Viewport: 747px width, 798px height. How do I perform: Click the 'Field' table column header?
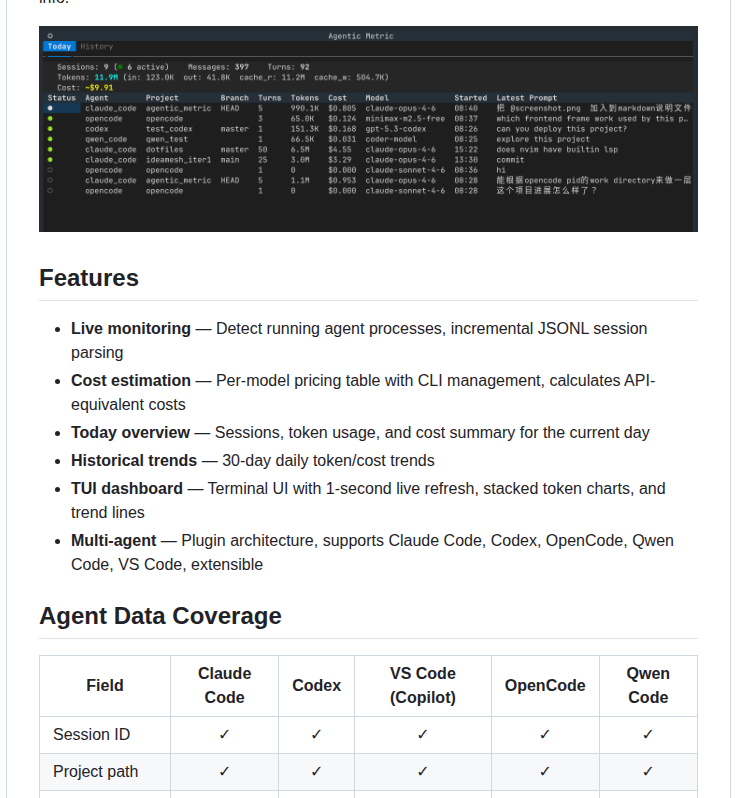105,686
